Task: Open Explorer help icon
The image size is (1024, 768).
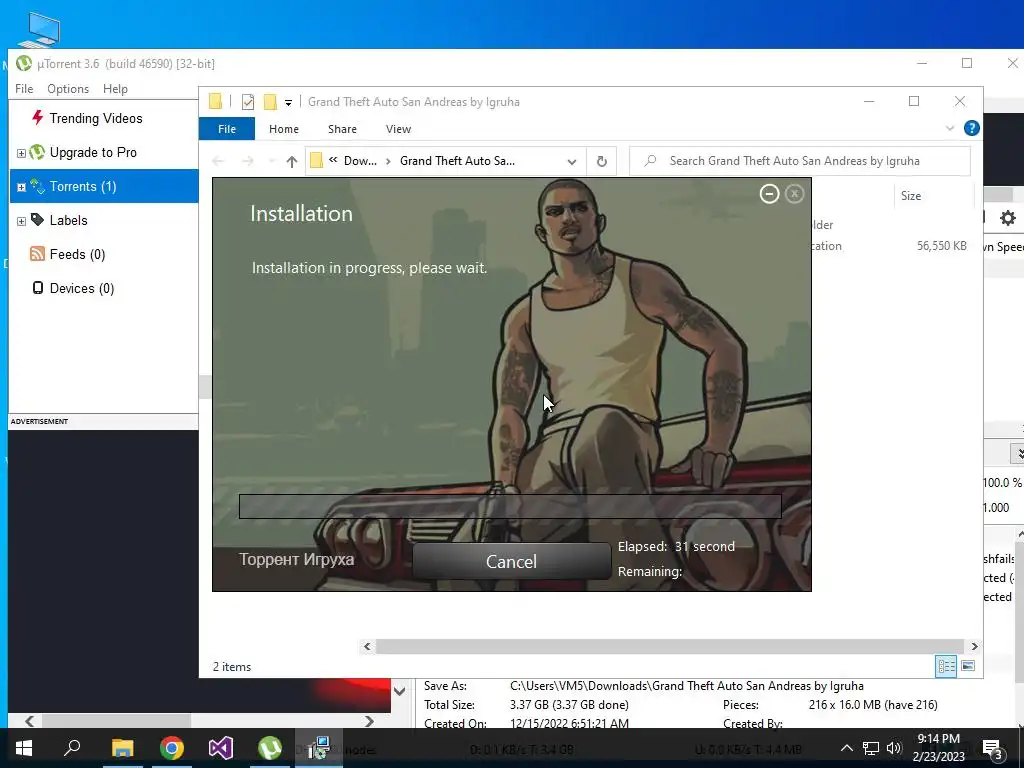Action: pos(972,129)
